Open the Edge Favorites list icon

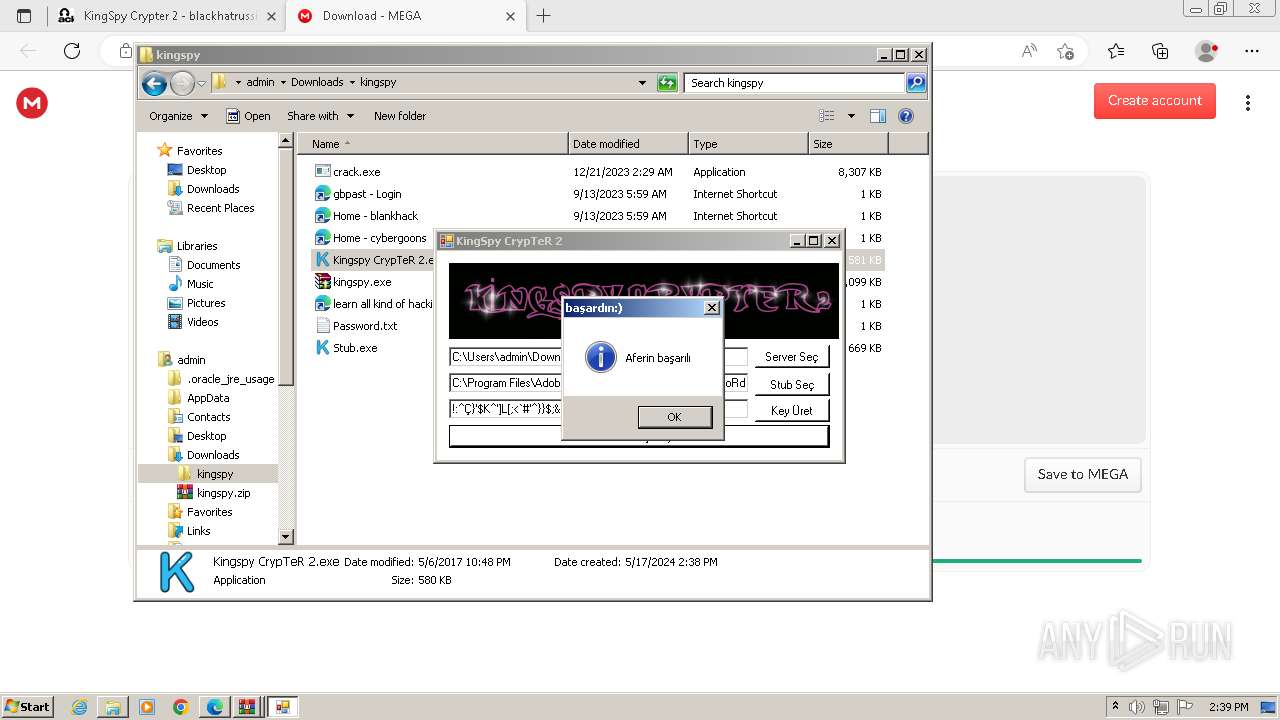(1116, 51)
